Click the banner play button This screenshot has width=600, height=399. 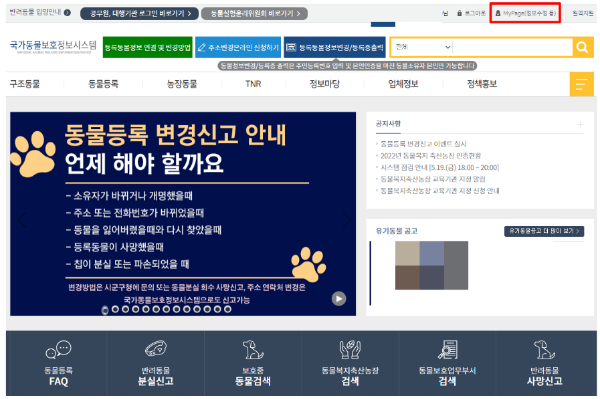(339, 298)
